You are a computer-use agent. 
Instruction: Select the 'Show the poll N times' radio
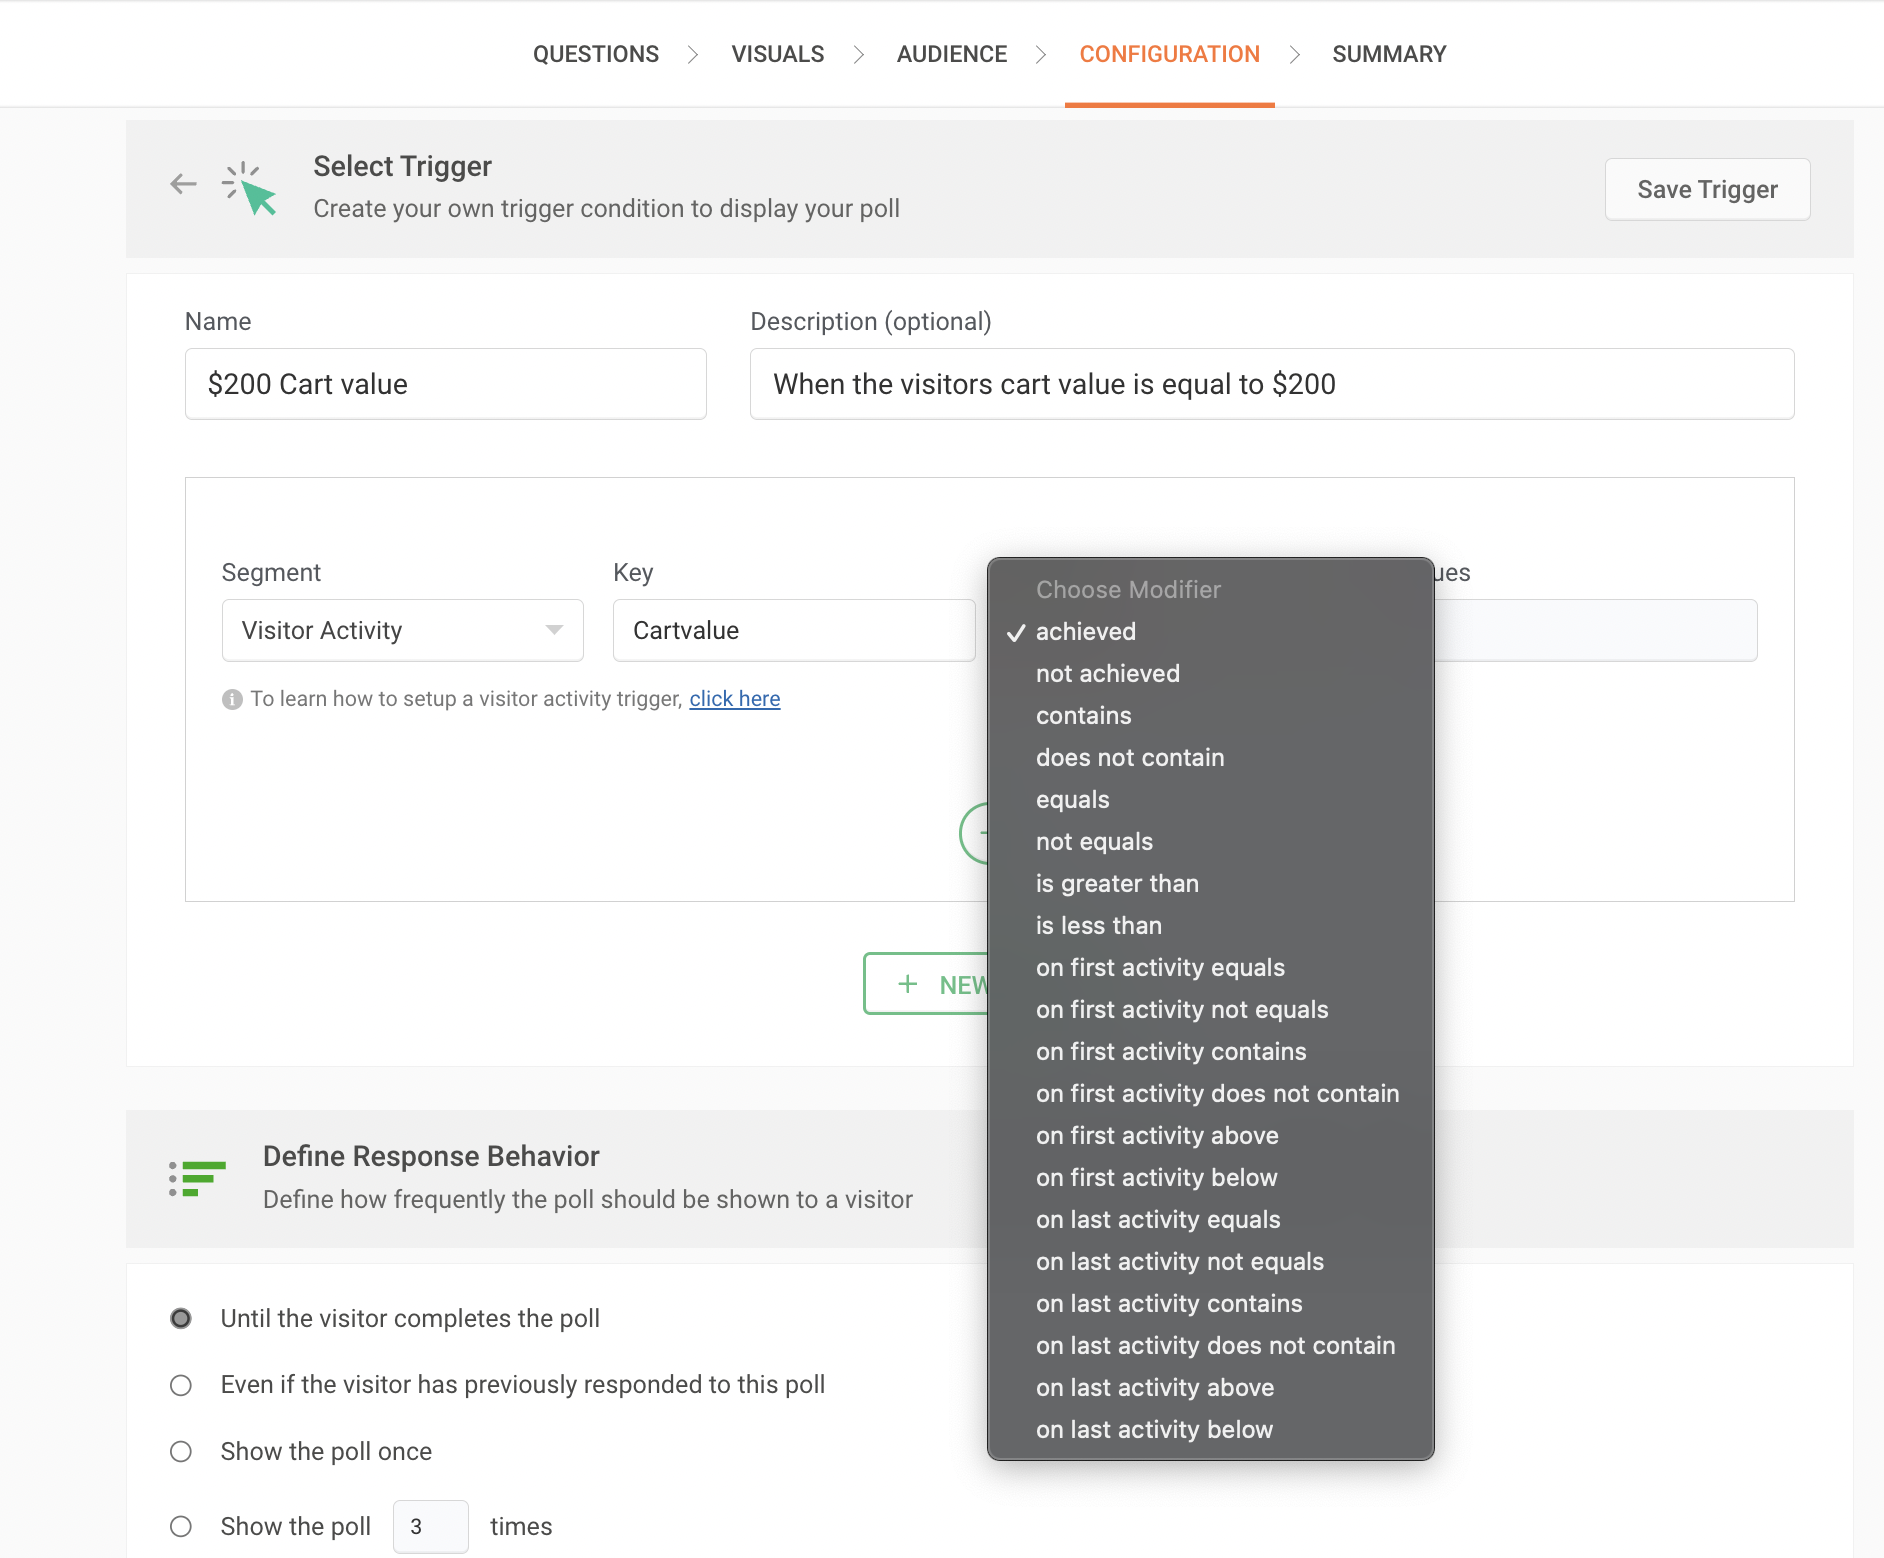click(x=181, y=1526)
